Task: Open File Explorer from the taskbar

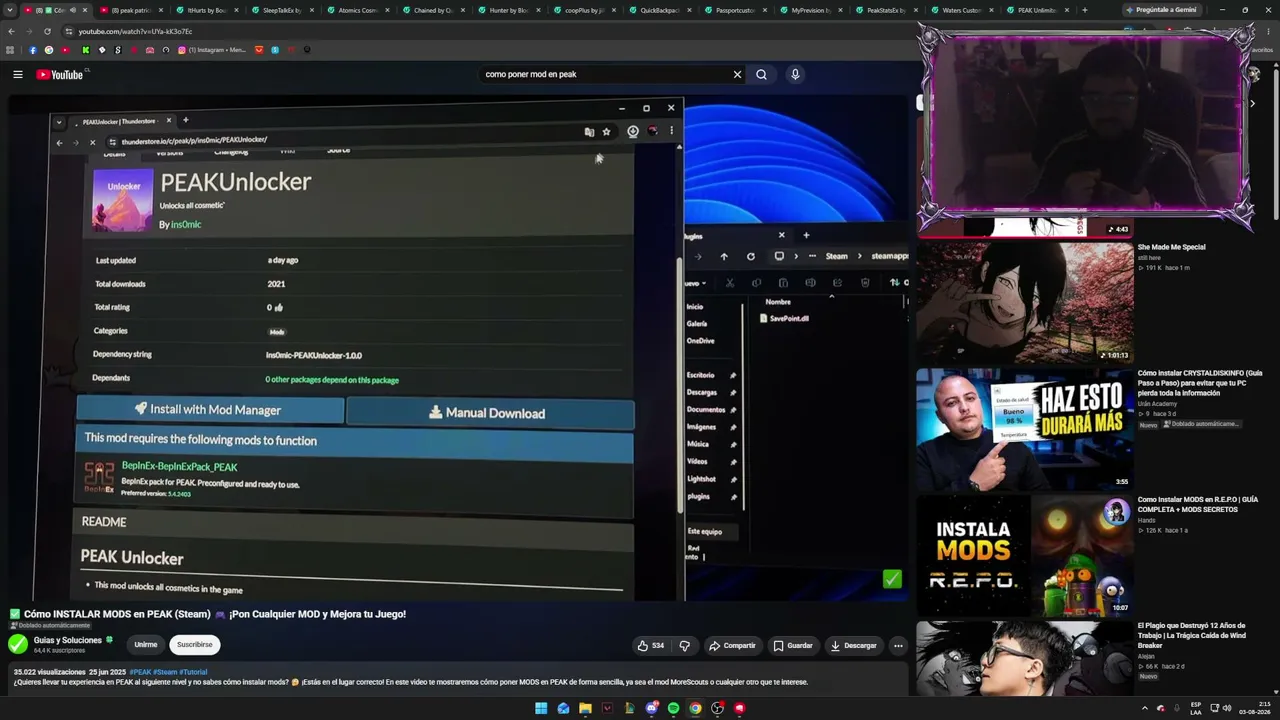Action: pos(585,708)
